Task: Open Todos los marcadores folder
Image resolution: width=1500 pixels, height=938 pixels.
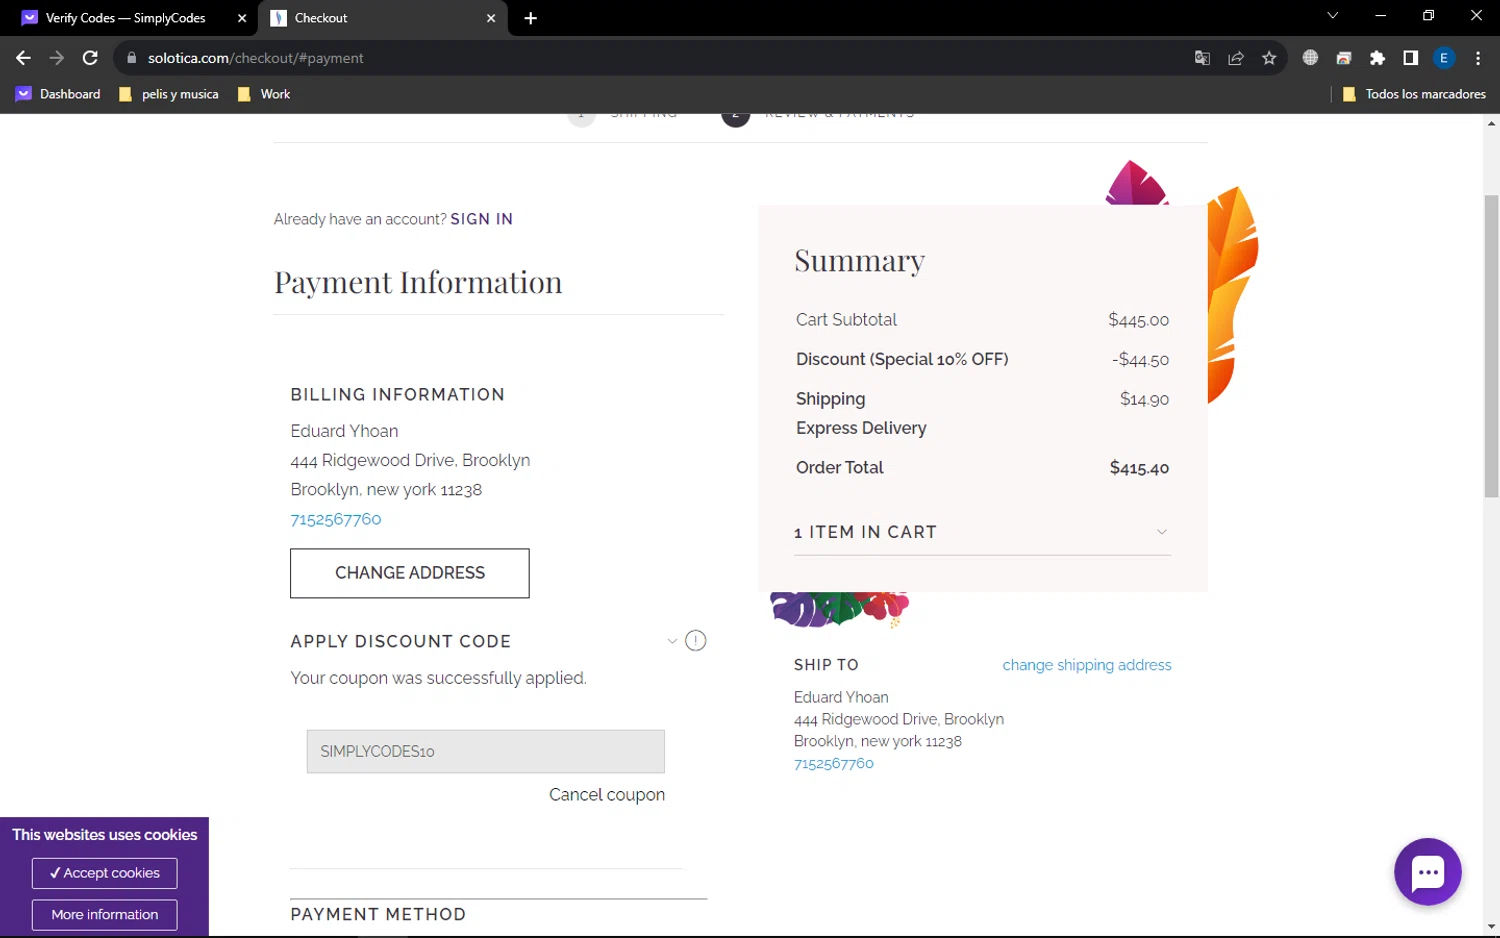Action: pos(1414,94)
